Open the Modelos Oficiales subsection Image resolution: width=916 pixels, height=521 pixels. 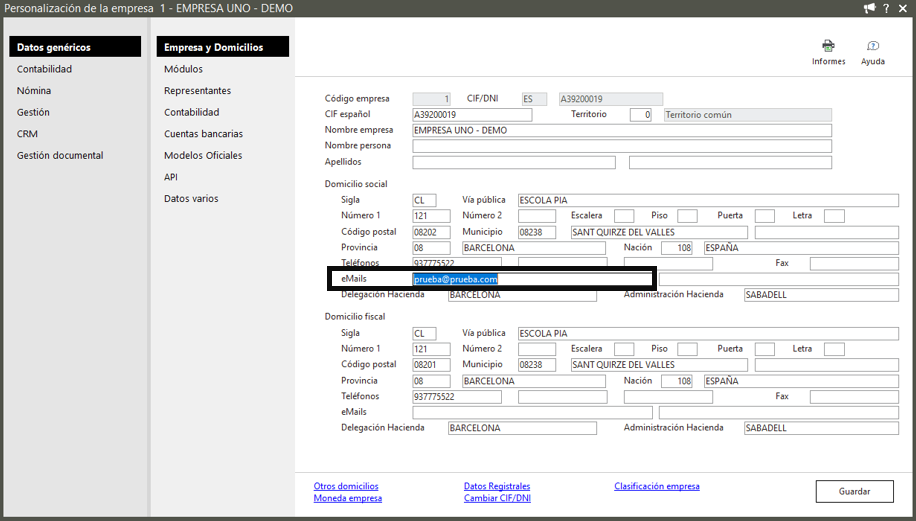click(x=203, y=155)
